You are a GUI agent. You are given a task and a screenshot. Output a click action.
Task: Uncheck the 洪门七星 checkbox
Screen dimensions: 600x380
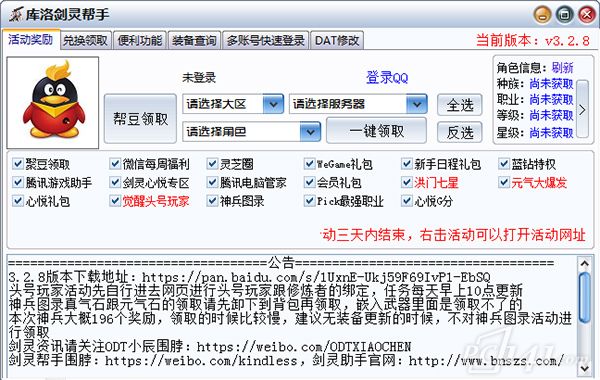click(x=406, y=183)
